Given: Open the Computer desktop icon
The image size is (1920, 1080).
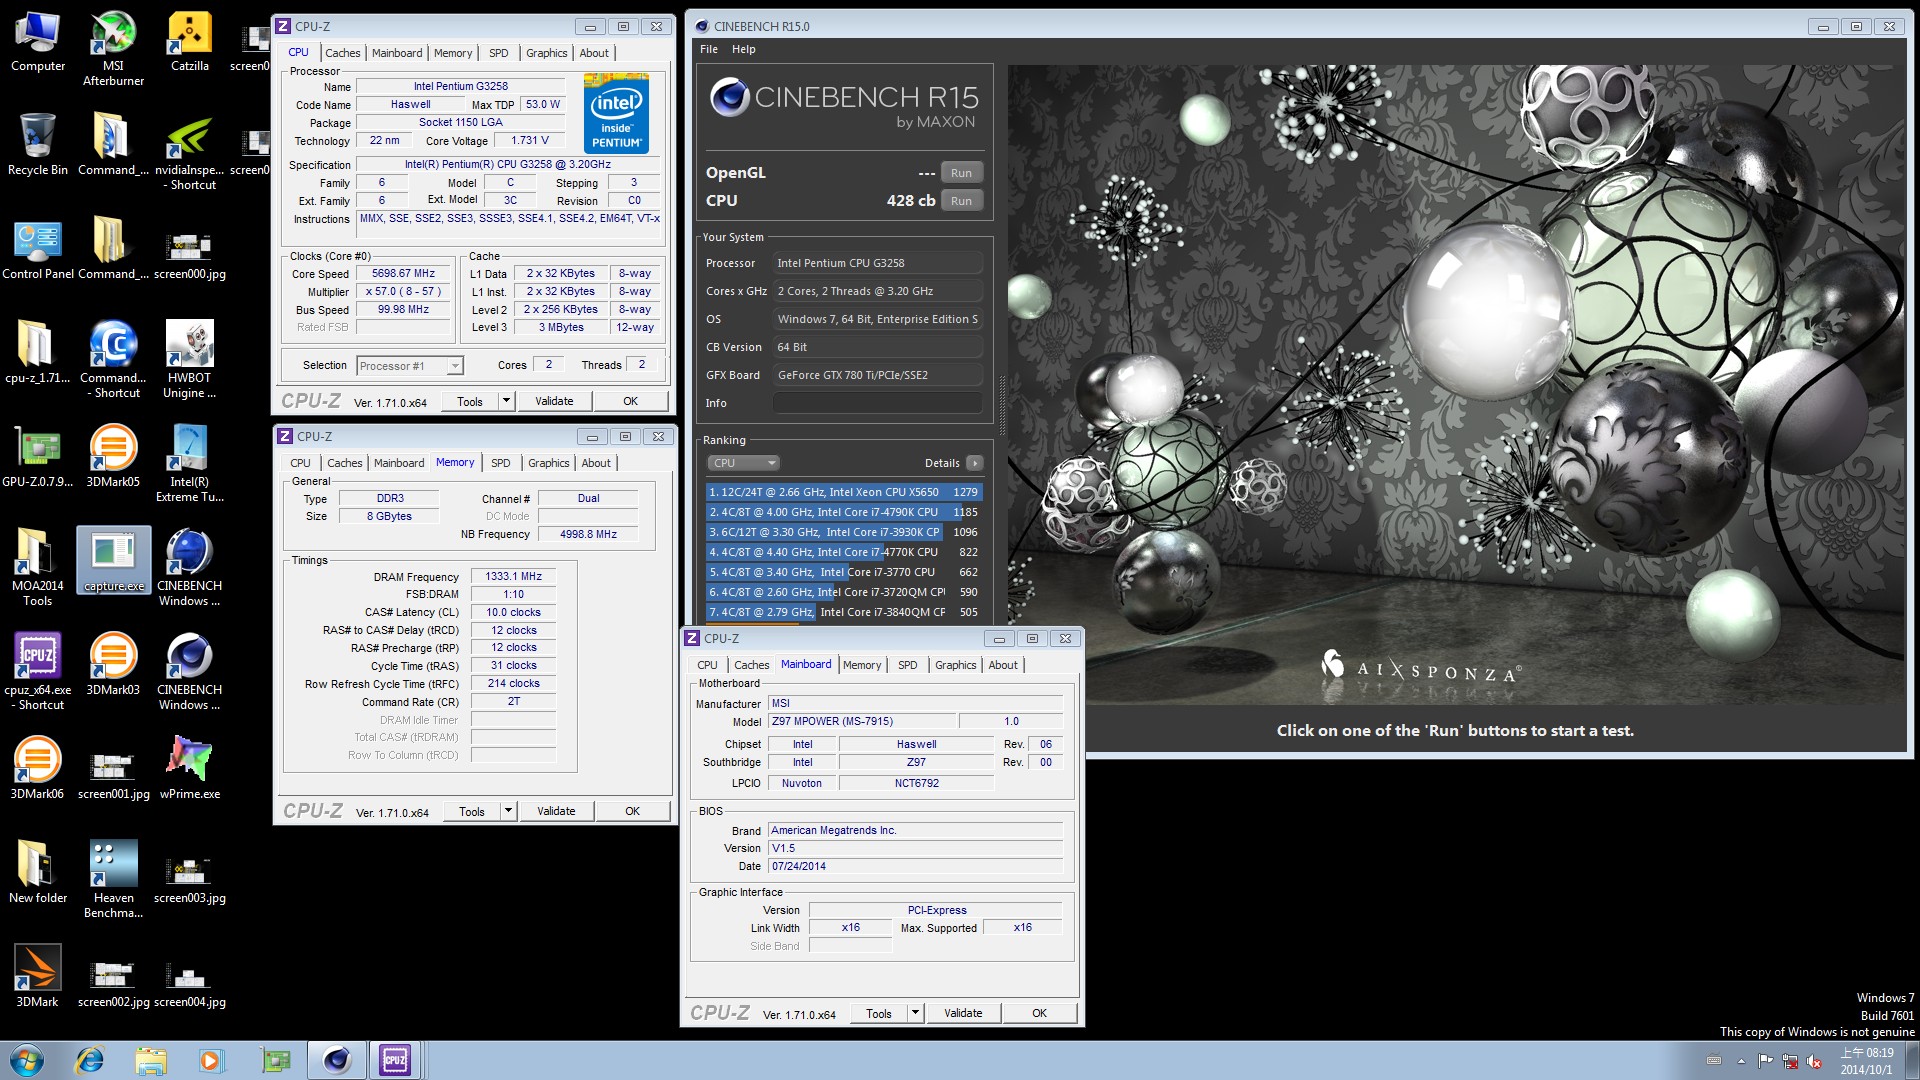Looking at the screenshot, I should click(x=38, y=42).
